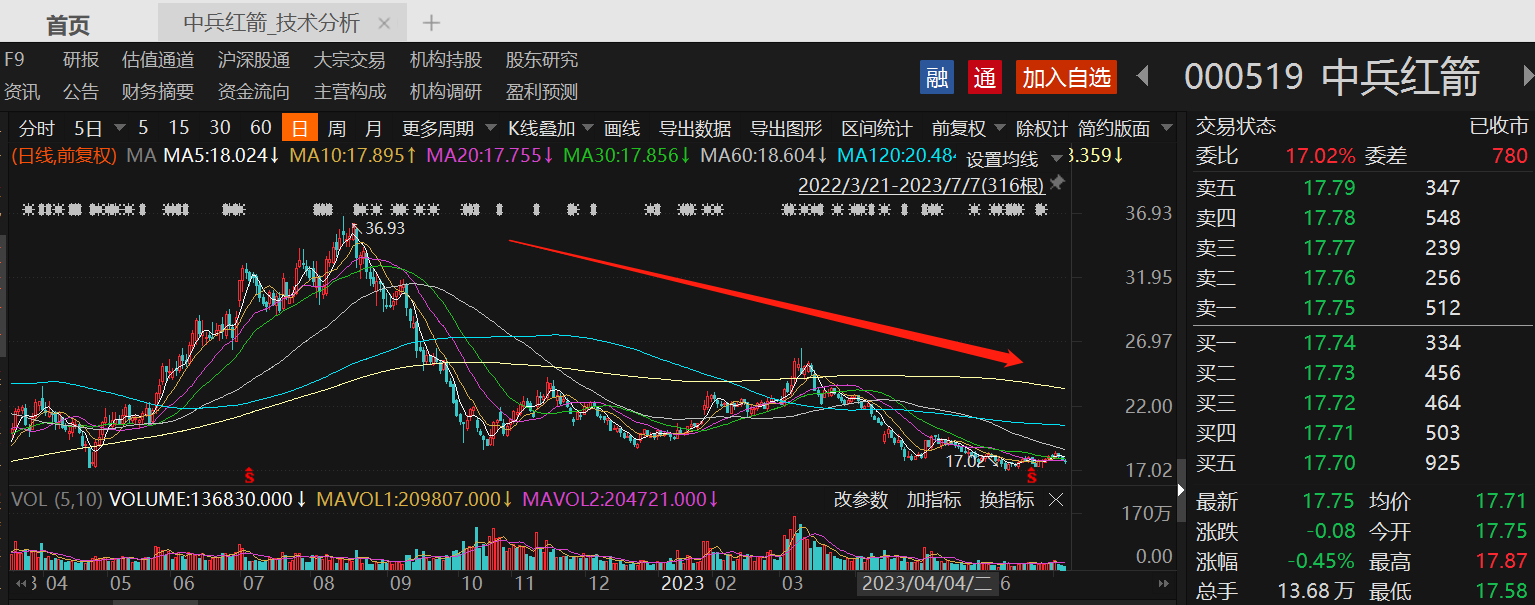
Task: Open 财务摘要 financial summary
Action: coord(158,92)
